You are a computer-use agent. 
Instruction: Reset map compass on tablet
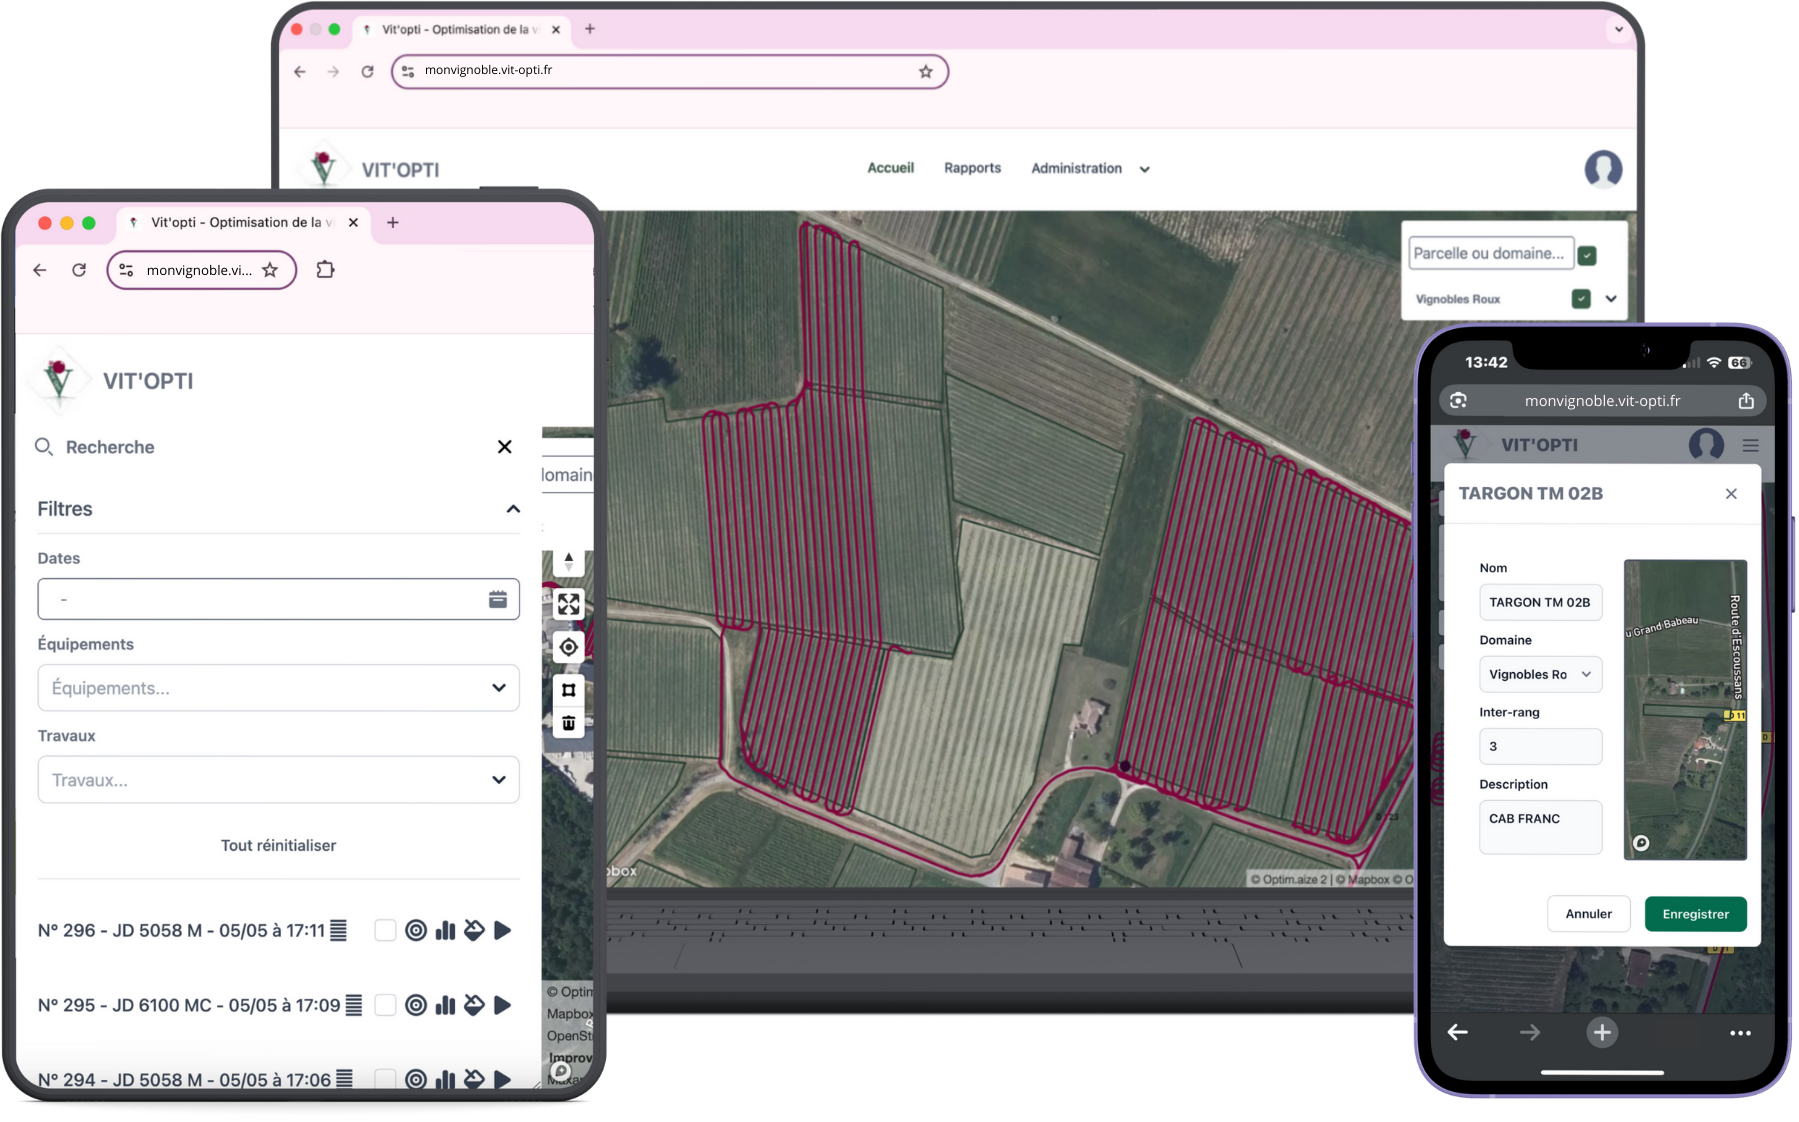(x=568, y=561)
